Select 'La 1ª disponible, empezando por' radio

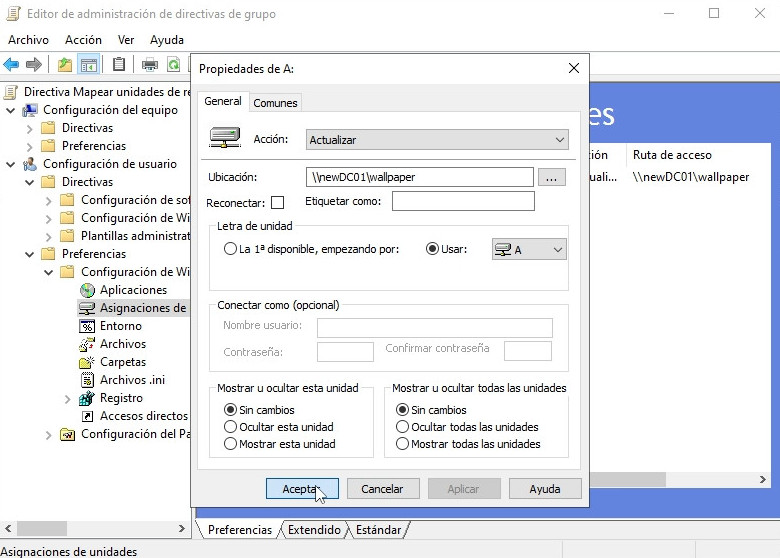231,249
